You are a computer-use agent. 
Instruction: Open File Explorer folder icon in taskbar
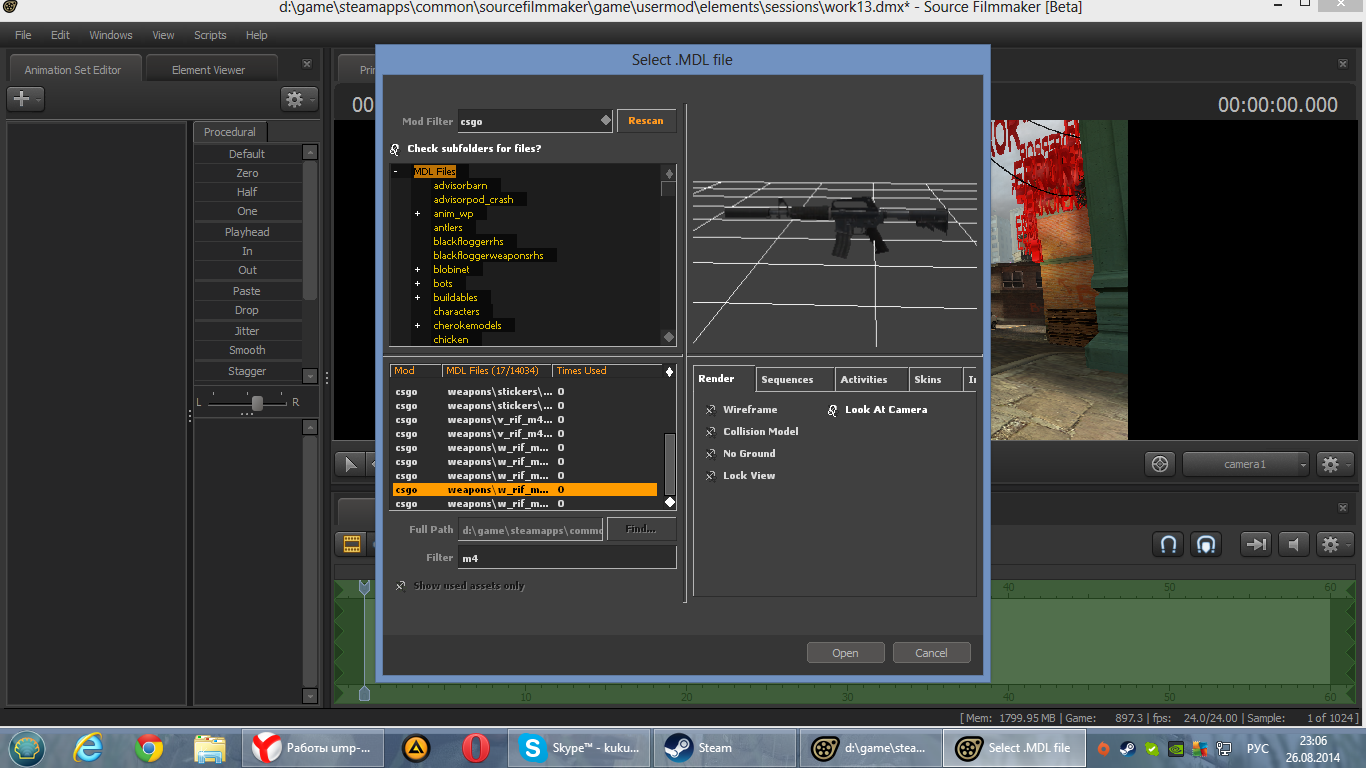point(210,747)
